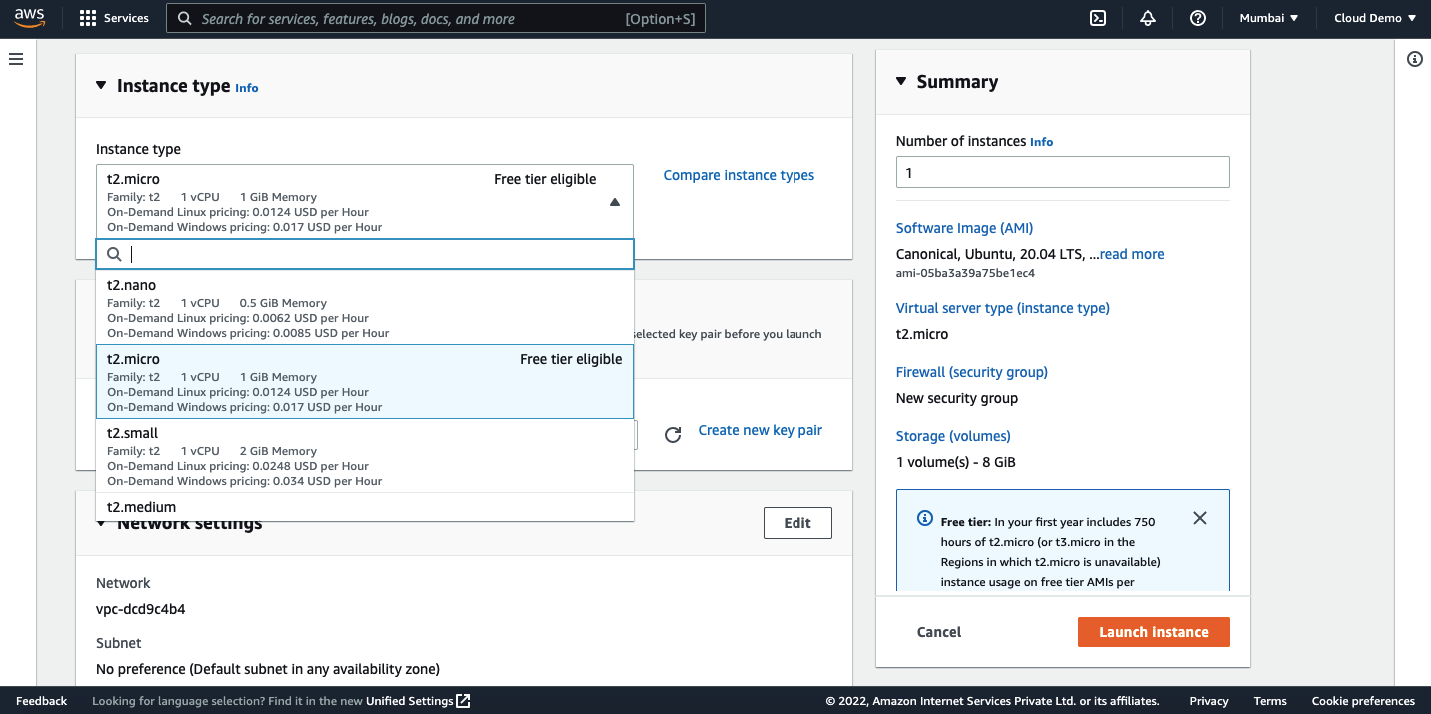Click the Services label in top bar
The width and height of the screenshot is (1431, 714).
click(x=126, y=18)
